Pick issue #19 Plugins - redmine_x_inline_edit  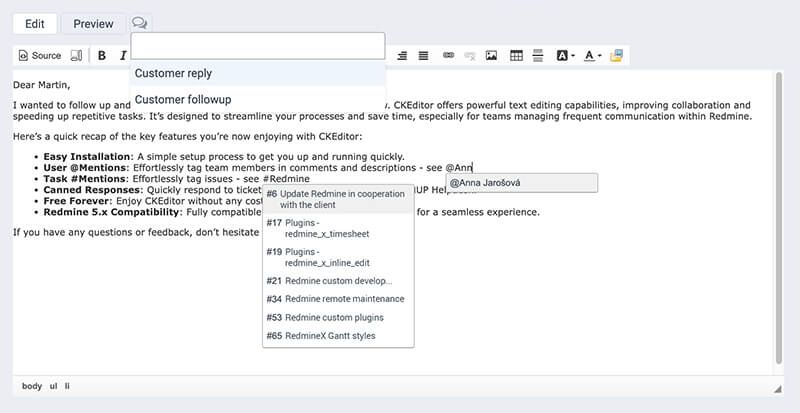pos(338,257)
